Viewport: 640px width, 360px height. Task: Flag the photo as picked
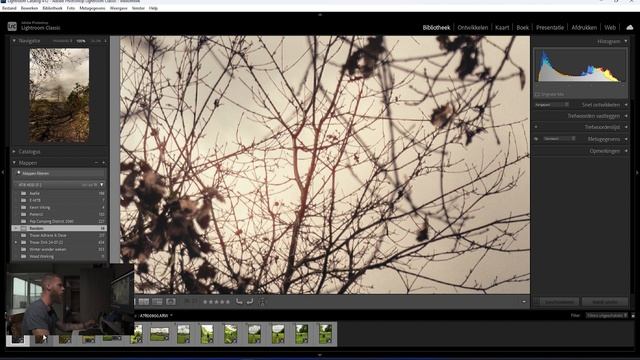pos(187,301)
